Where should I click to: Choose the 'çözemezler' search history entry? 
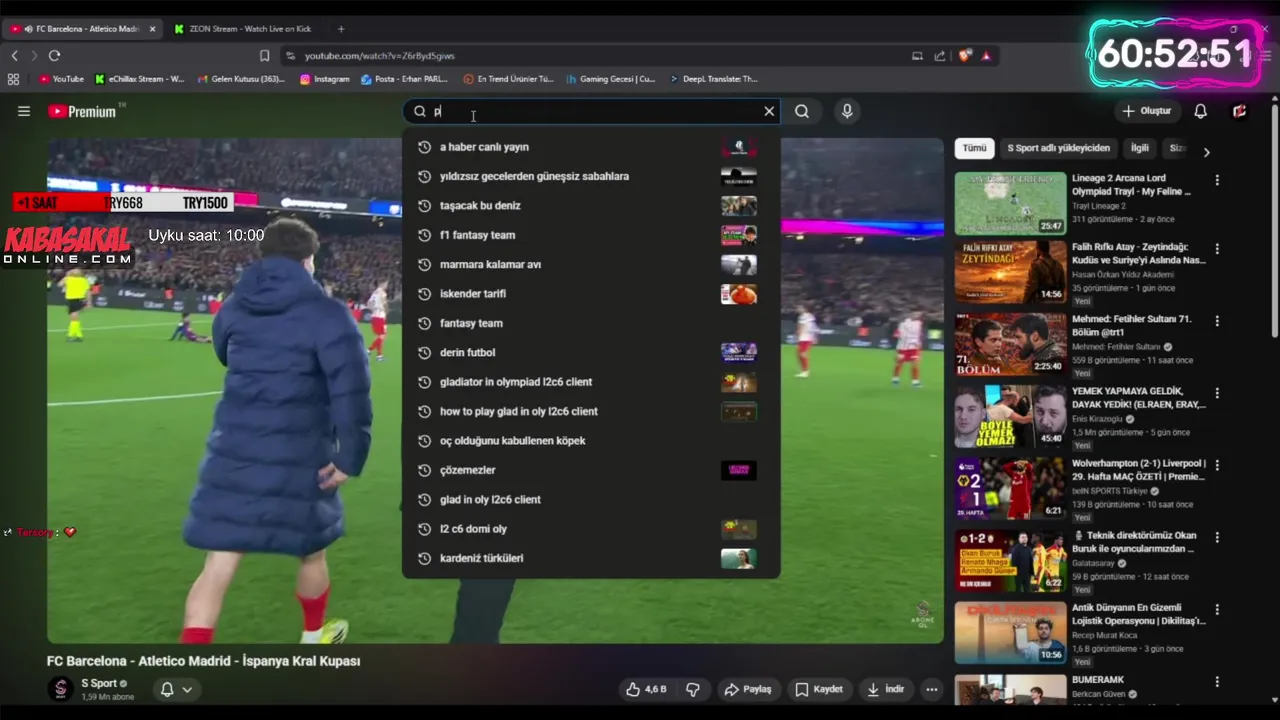click(590, 470)
